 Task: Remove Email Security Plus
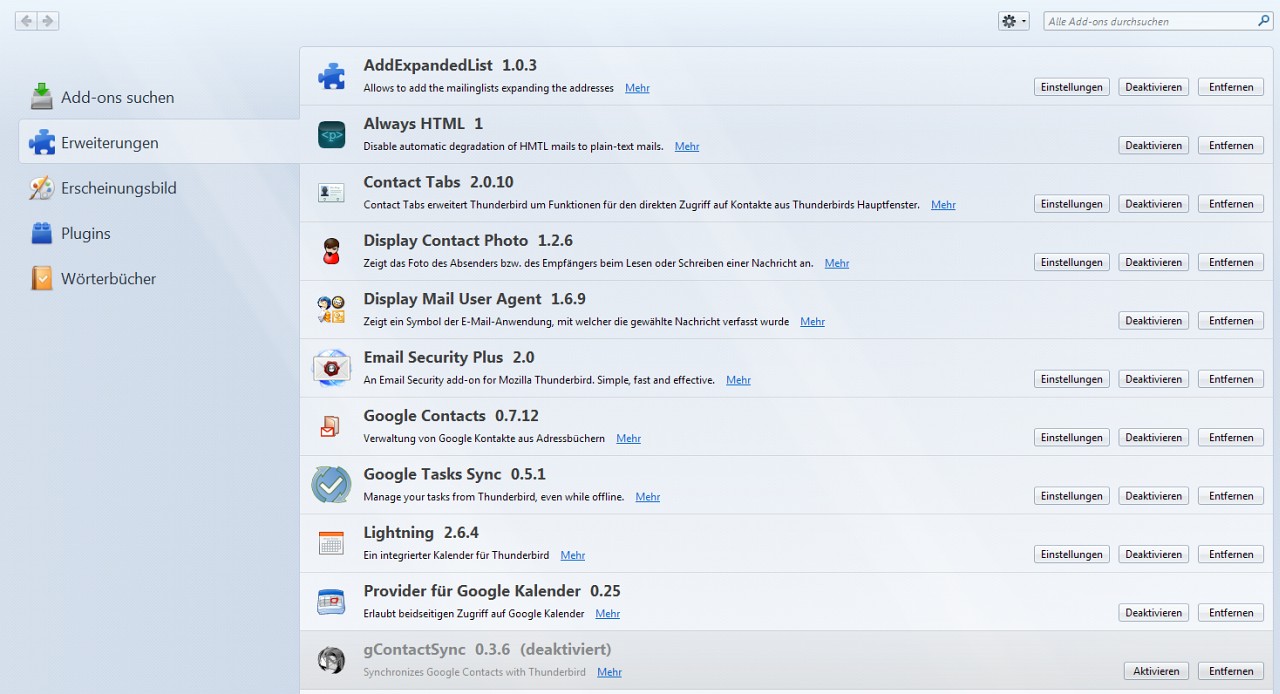tap(1231, 379)
